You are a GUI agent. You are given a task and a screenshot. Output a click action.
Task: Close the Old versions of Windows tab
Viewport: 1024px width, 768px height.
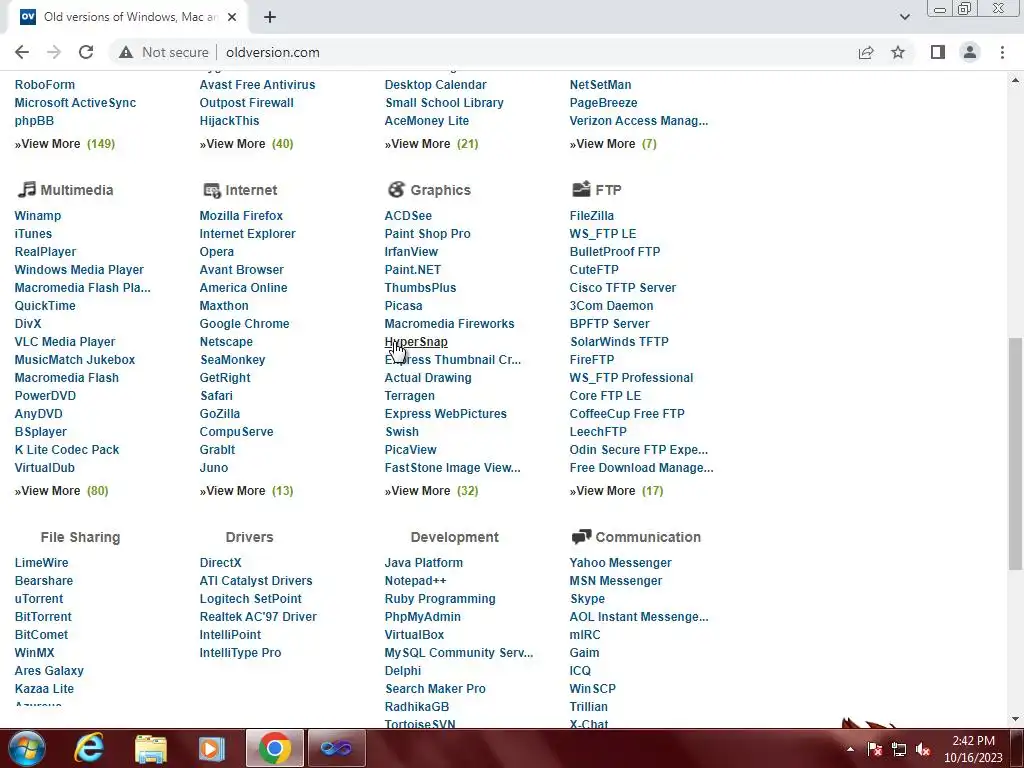point(232,17)
